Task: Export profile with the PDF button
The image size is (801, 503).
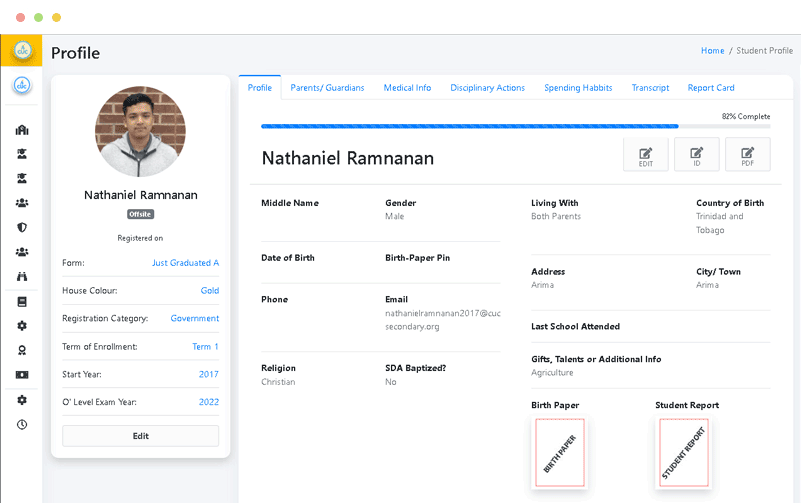Action: (x=747, y=156)
